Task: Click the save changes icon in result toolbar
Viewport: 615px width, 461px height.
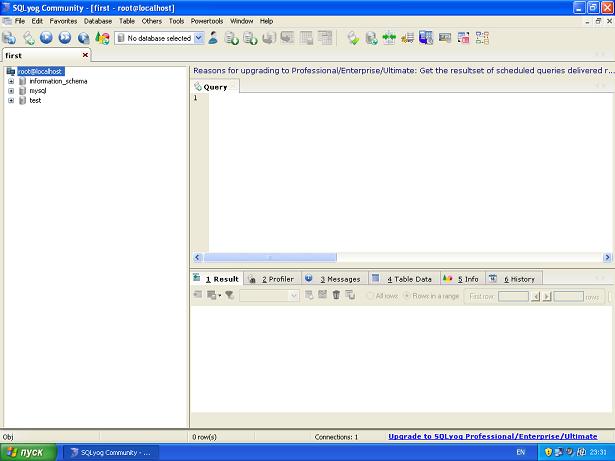Action: pyautogui.click(x=322, y=294)
